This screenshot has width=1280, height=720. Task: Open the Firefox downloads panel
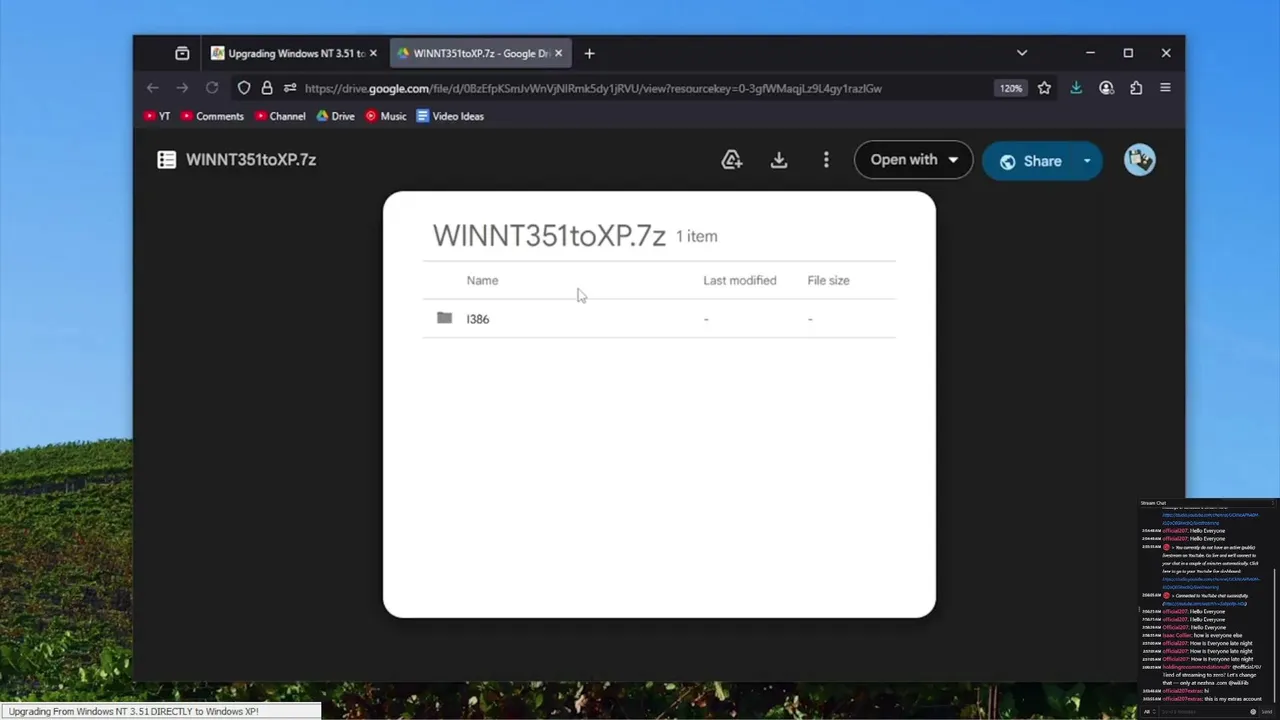[x=1076, y=88]
